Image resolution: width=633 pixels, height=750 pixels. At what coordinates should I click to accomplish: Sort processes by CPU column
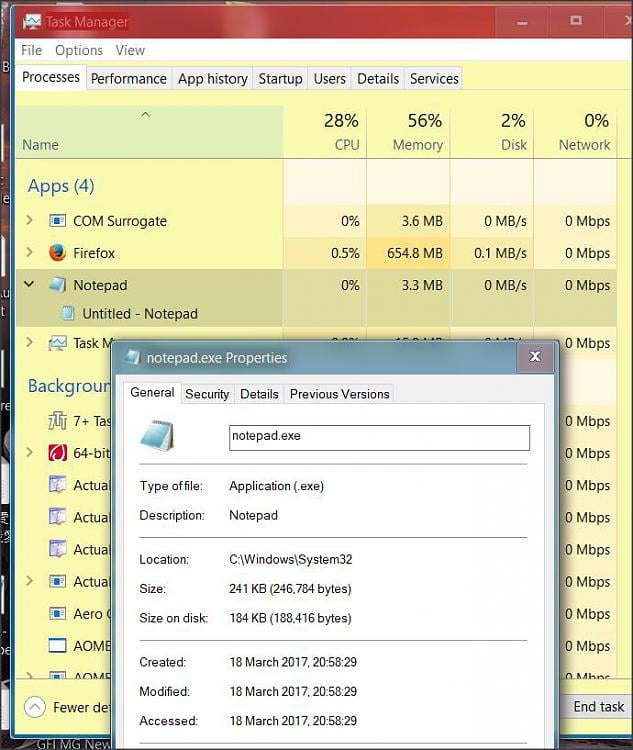point(325,132)
